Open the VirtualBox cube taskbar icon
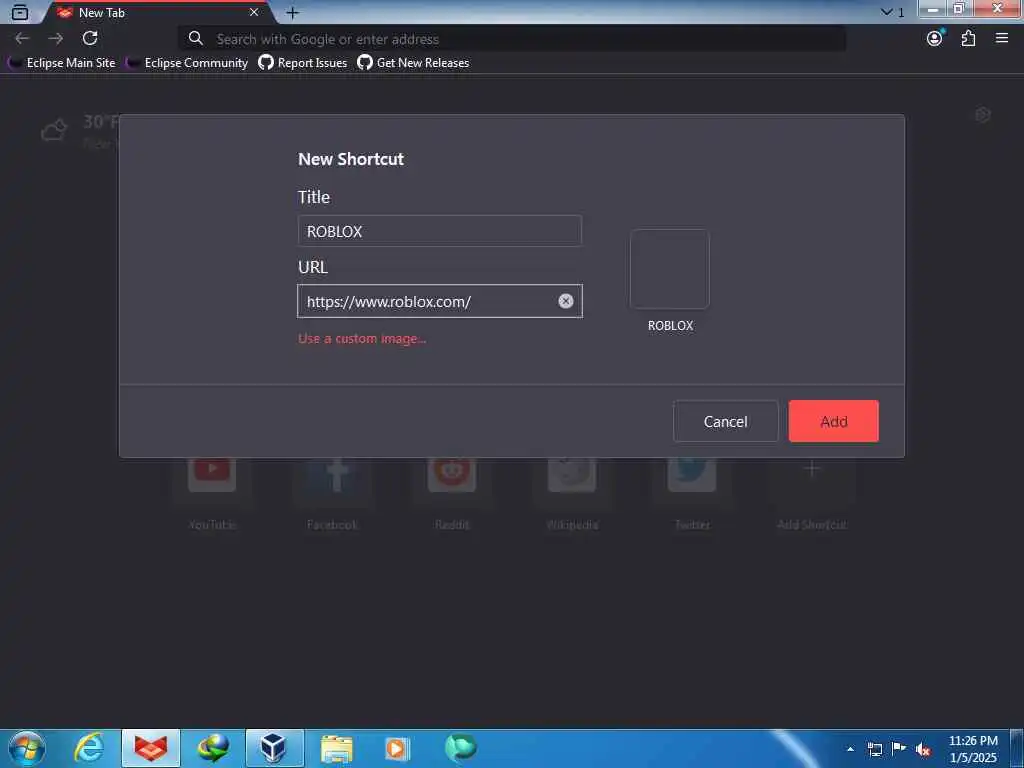This screenshot has width=1024, height=768. coord(274,748)
